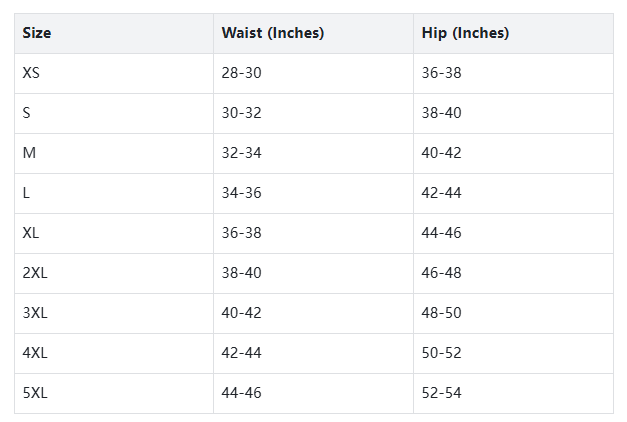Click the hip value 46-48 for 2XL
The width and height of the screenshot is (627, 422).
[441, 273]
